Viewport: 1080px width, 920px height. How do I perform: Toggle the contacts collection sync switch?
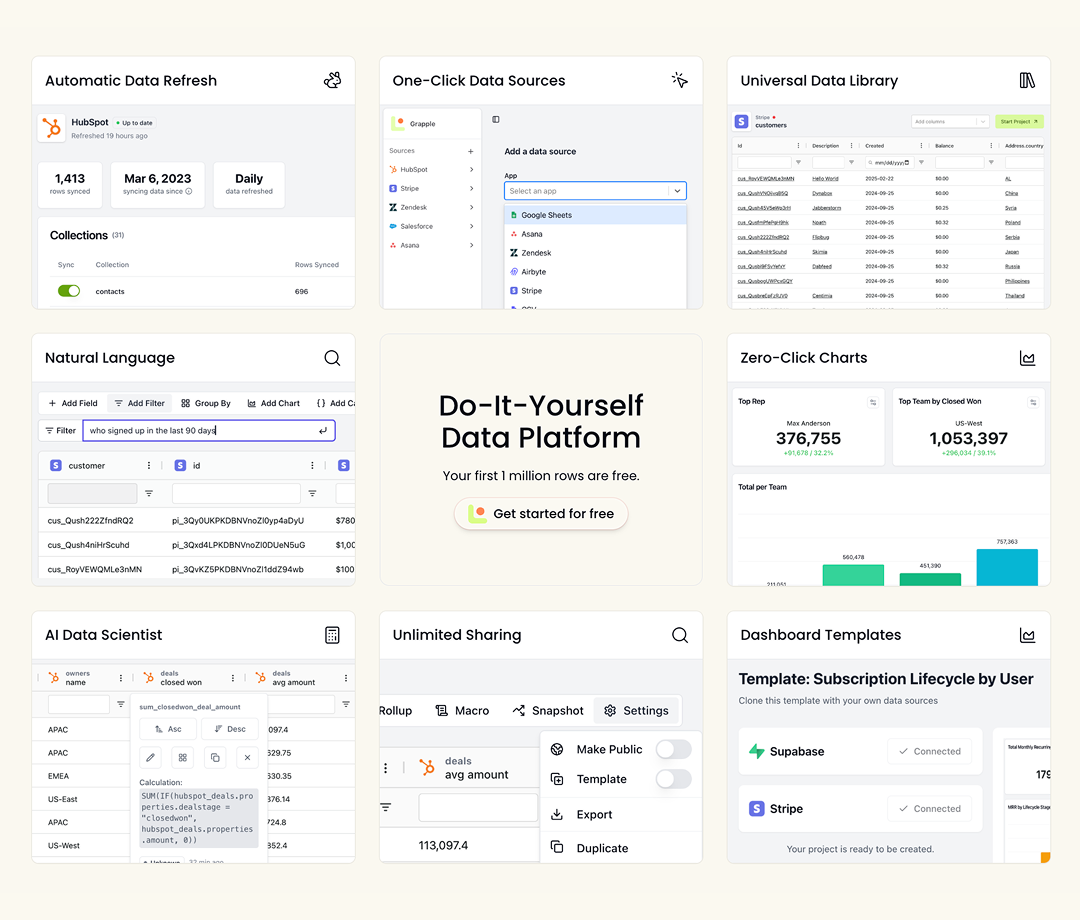[69, 291]
